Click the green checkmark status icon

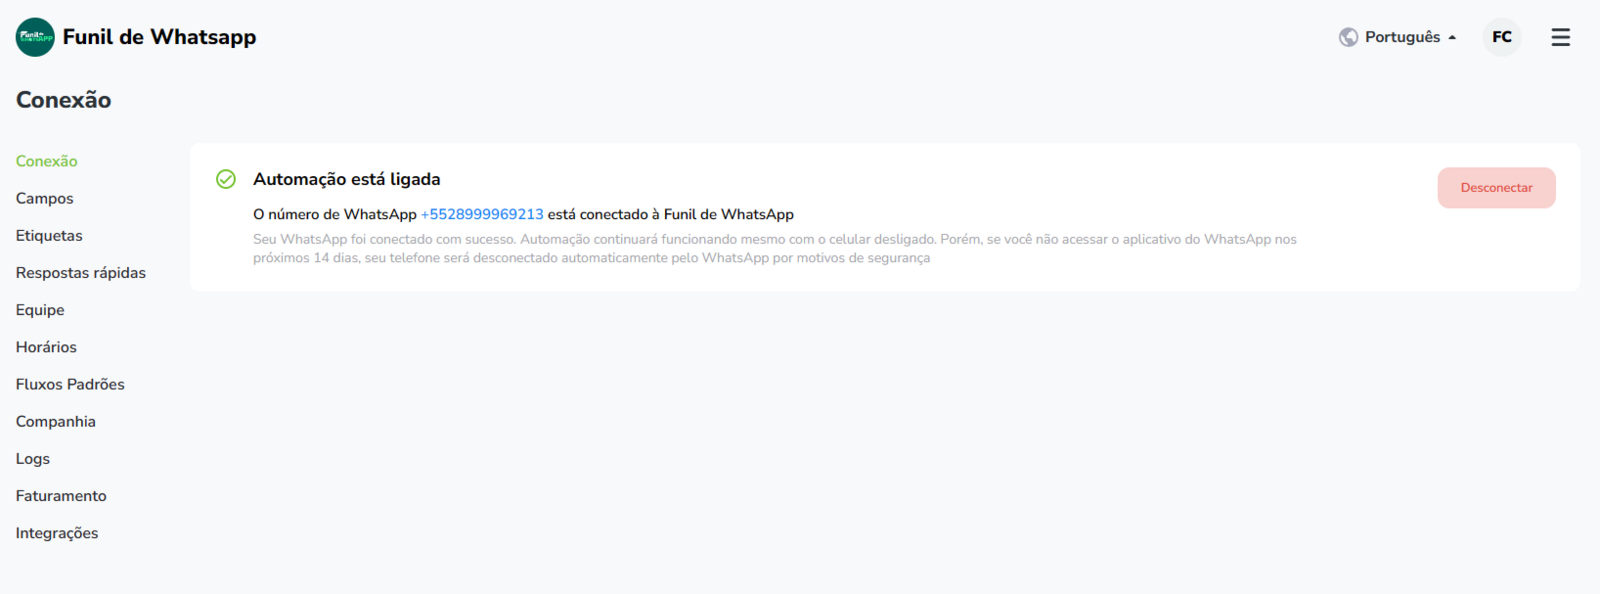coord(226,179)
